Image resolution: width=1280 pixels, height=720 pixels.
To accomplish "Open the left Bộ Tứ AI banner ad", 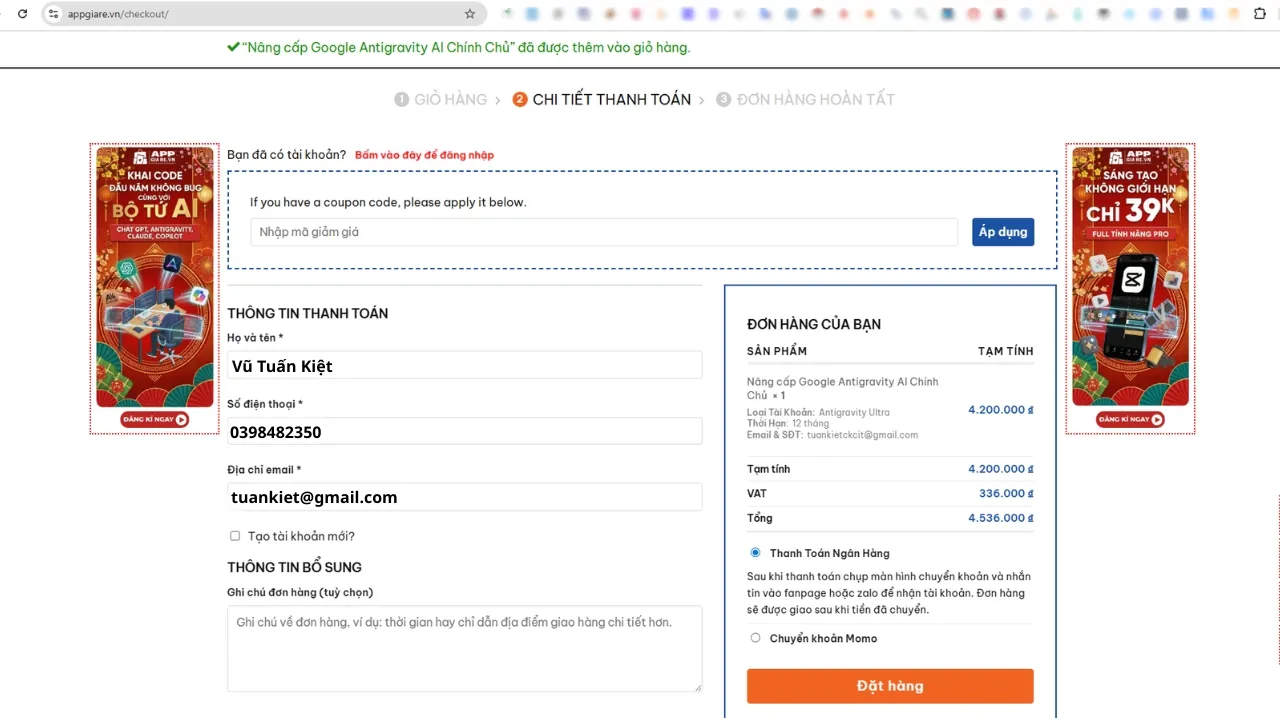I will click(155, 270).
